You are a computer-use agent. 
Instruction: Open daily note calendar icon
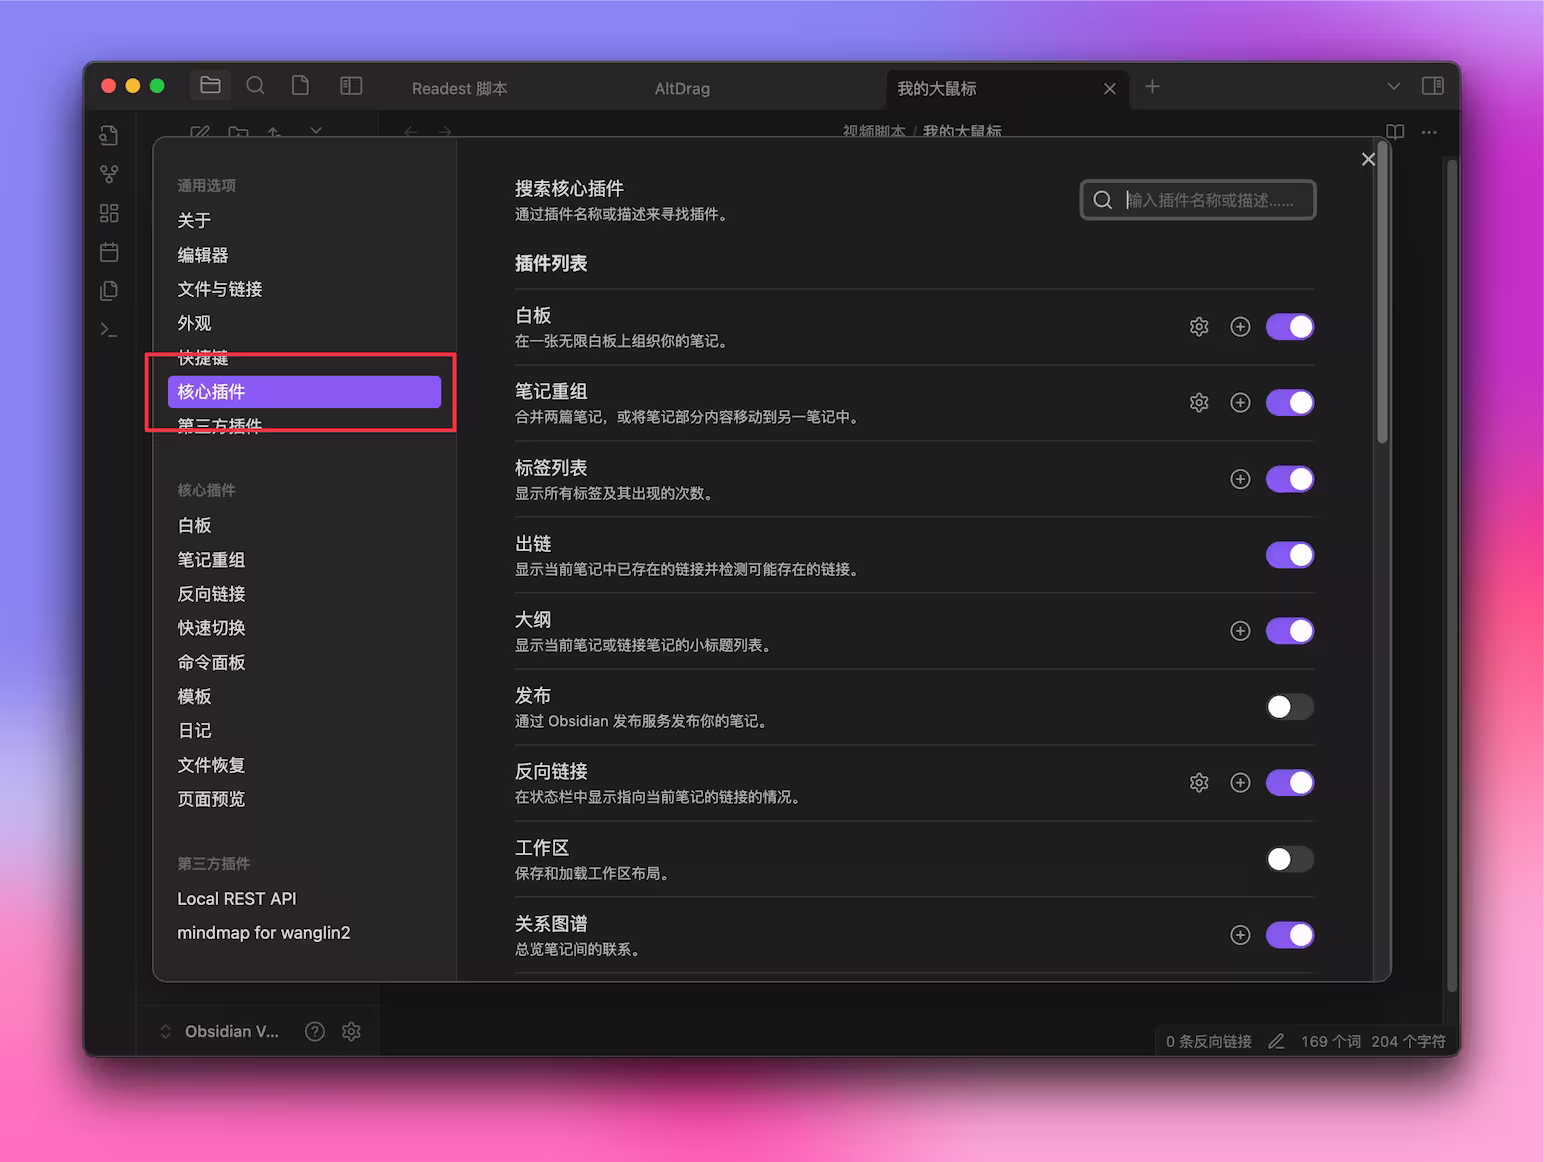coord(109,252)
